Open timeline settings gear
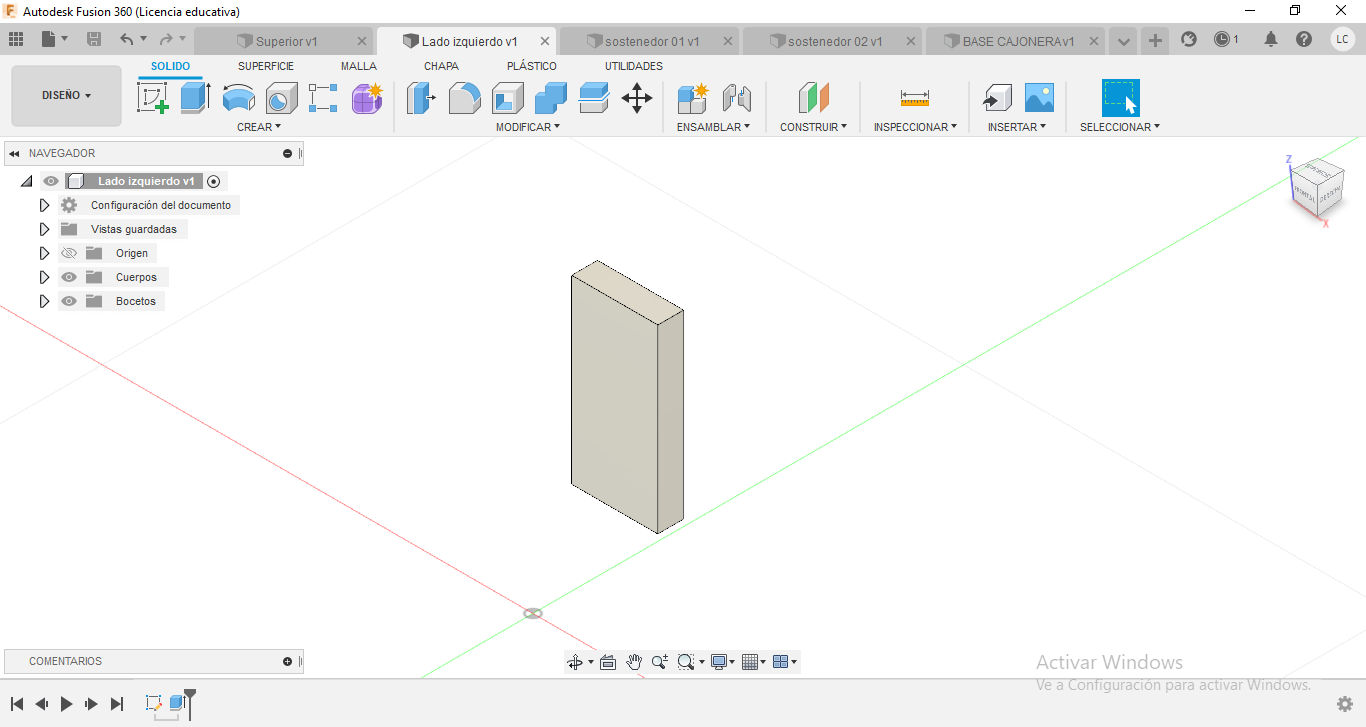The height and width of the screenshot is (727, 1366). click(x=1345, y=704)
